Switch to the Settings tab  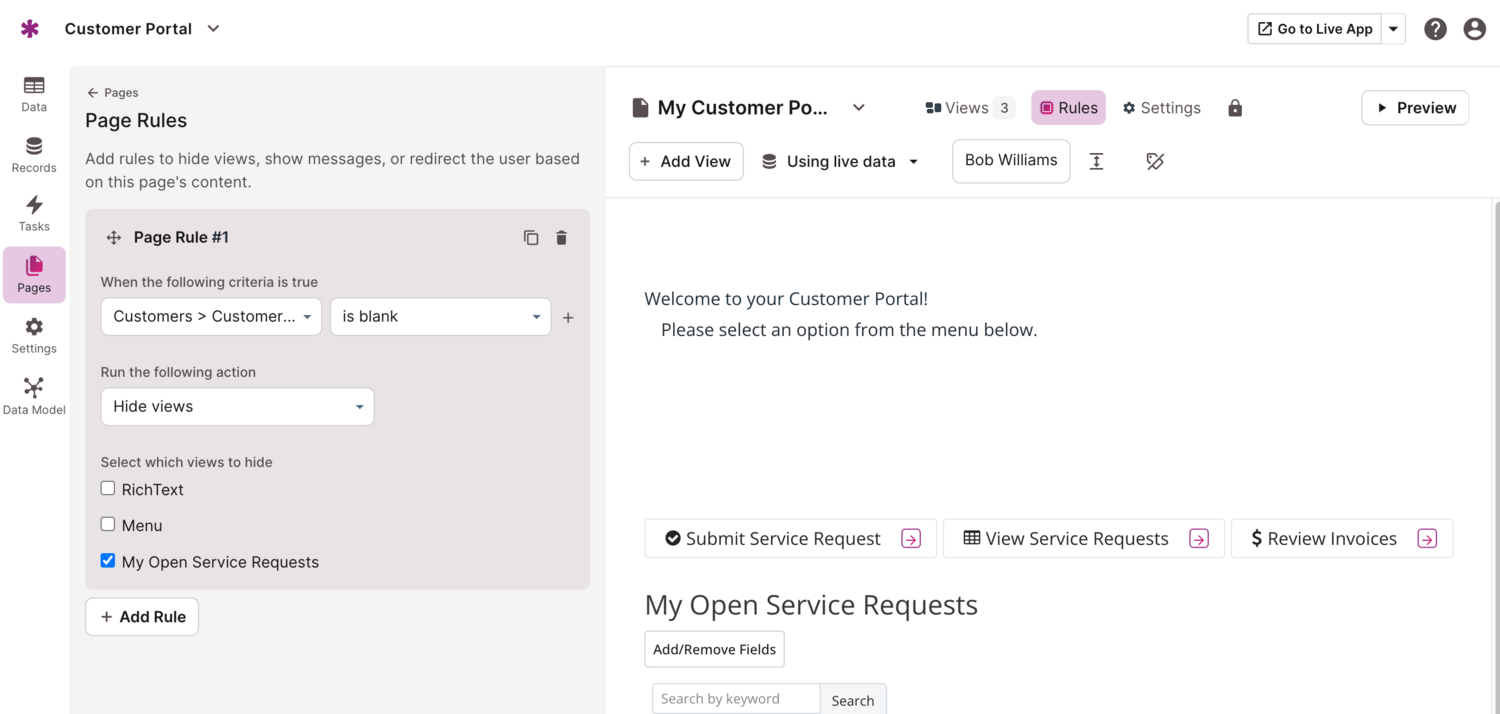(1161, 108)
